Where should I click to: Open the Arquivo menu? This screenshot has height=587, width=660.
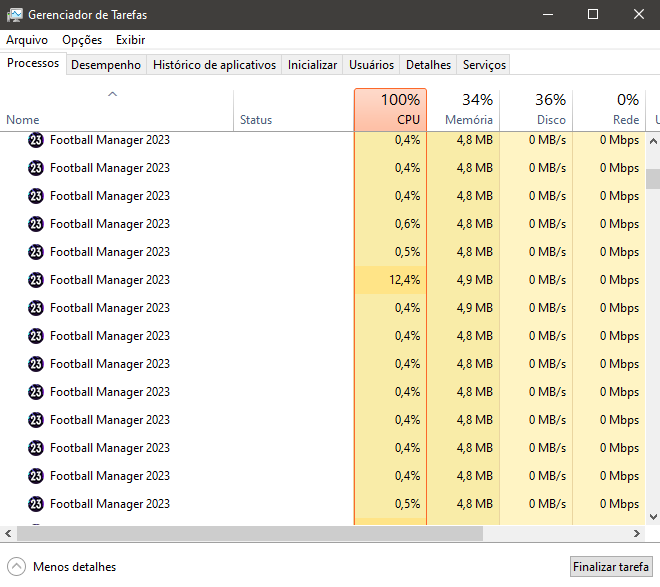click(27, 40)
